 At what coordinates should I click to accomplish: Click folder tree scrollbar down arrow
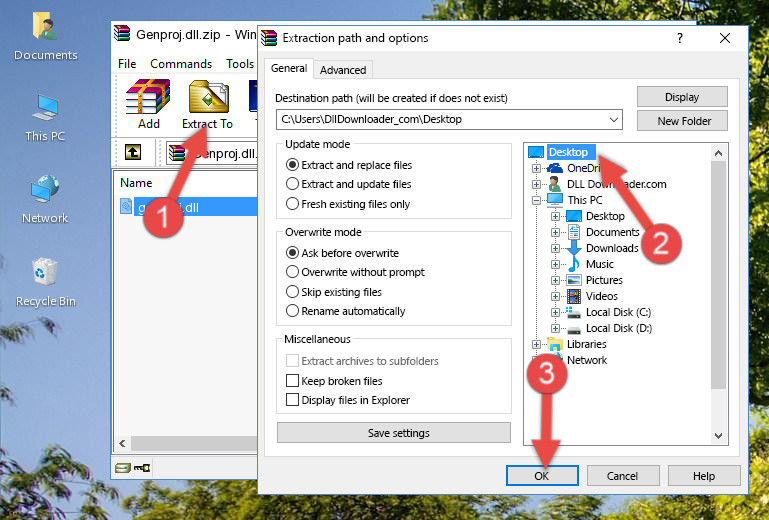coord(718,436)
